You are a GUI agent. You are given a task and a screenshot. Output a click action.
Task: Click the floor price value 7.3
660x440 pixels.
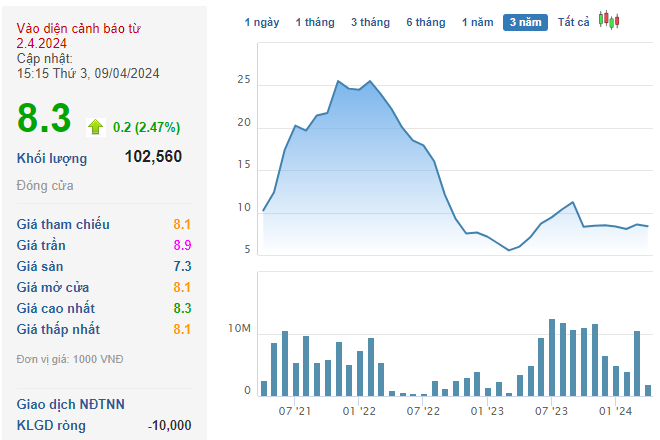click(x=181, y=266)
